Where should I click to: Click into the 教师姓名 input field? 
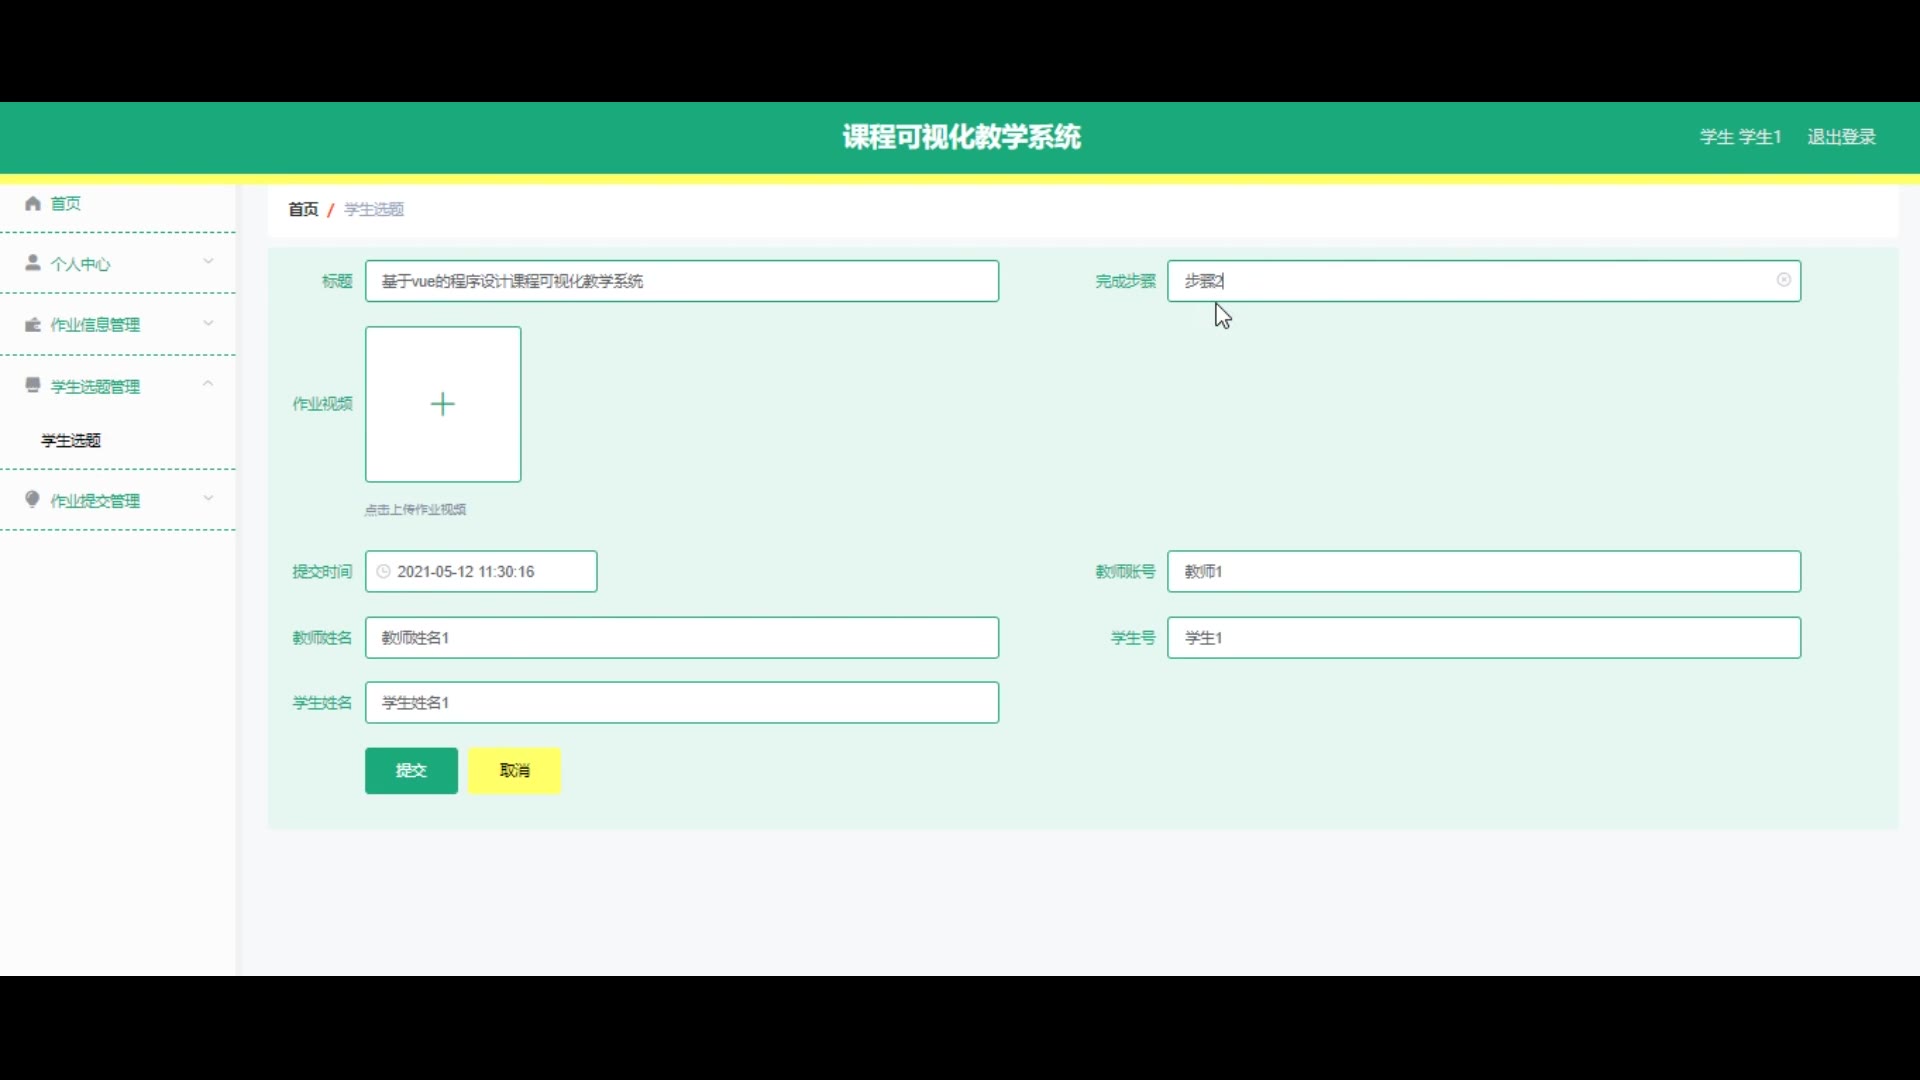681,638
